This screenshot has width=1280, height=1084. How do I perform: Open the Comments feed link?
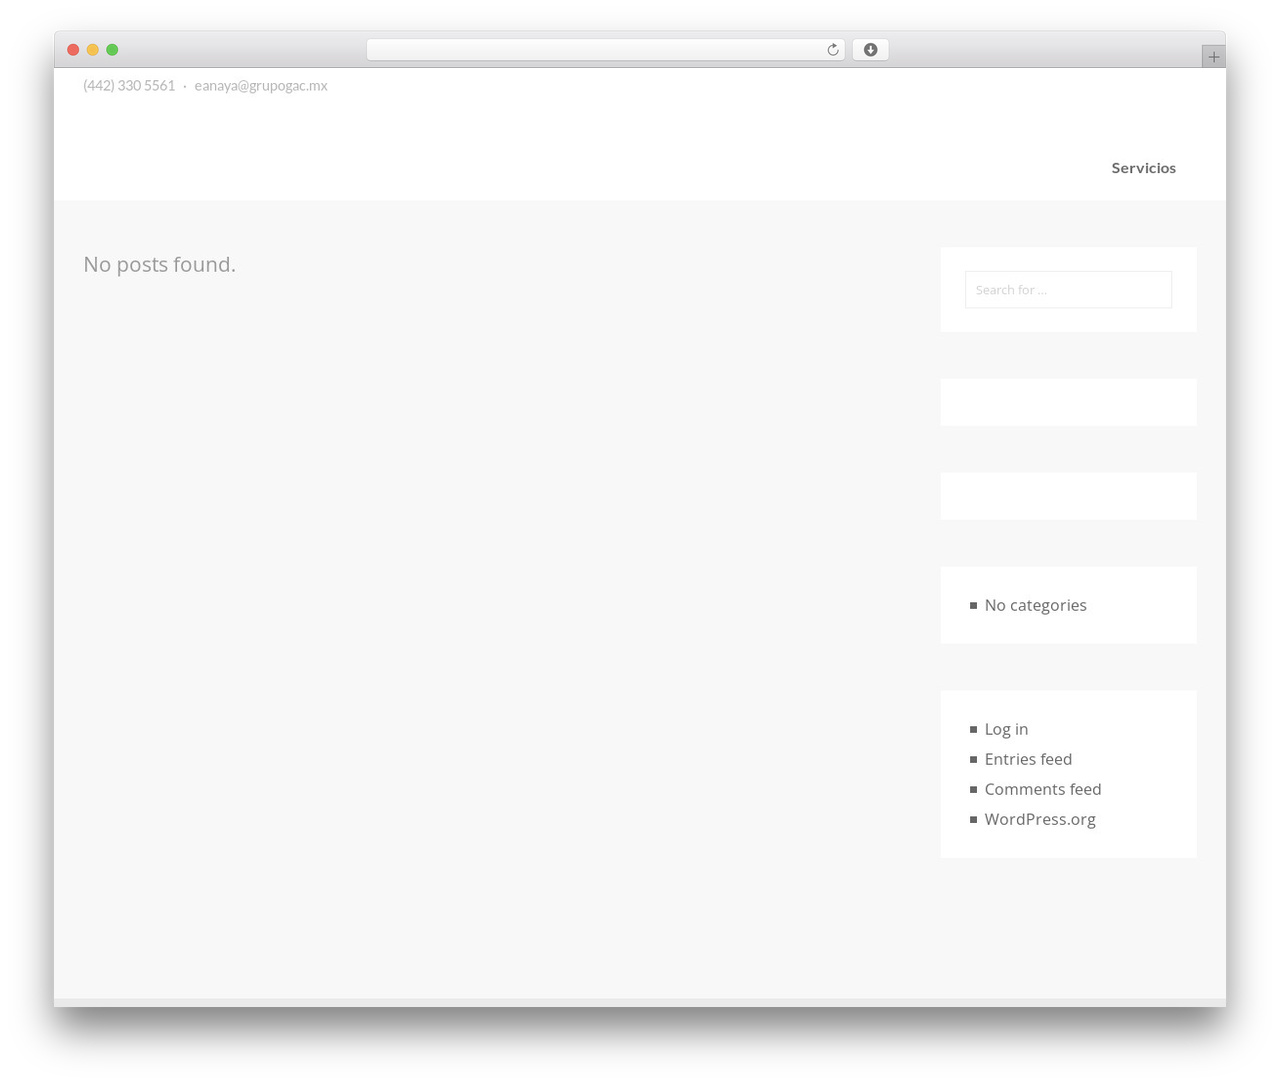[x=1043, y=789]
